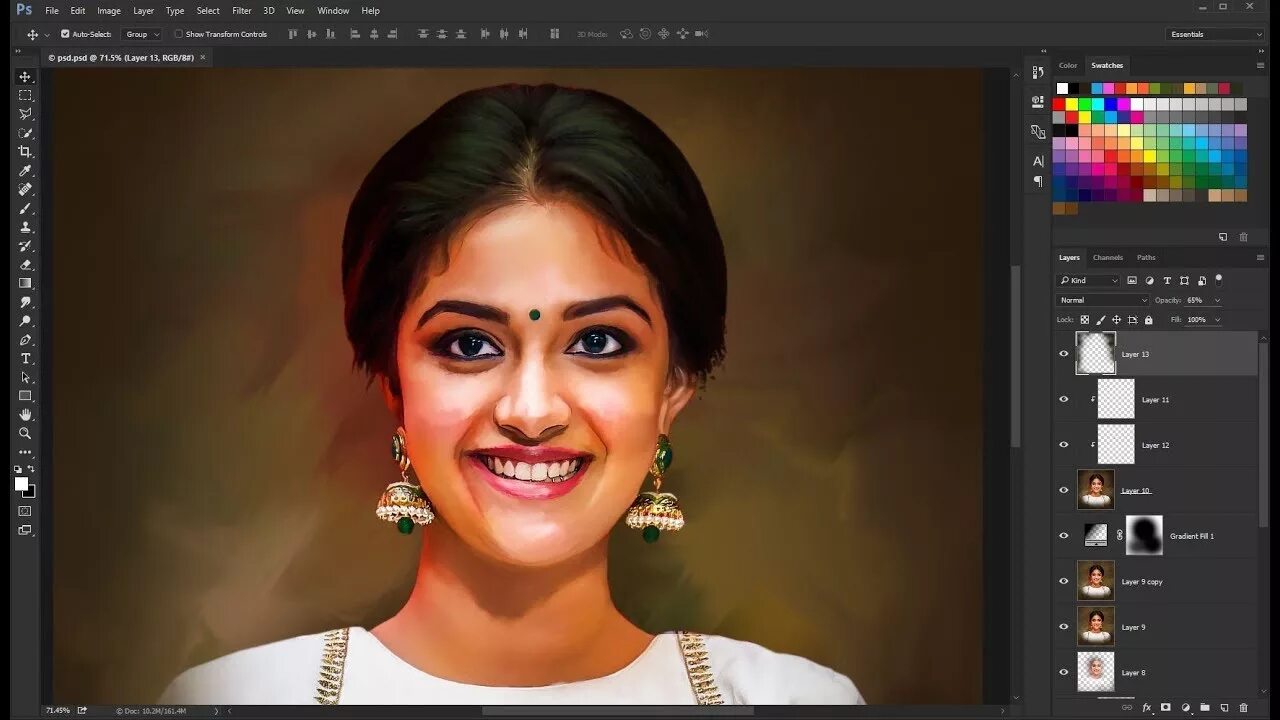Image resolution: width=1280 pixels, height=720 pixels.
Task: Open the Opacity slider dropdown arrow
Action: pos(1217,300)
